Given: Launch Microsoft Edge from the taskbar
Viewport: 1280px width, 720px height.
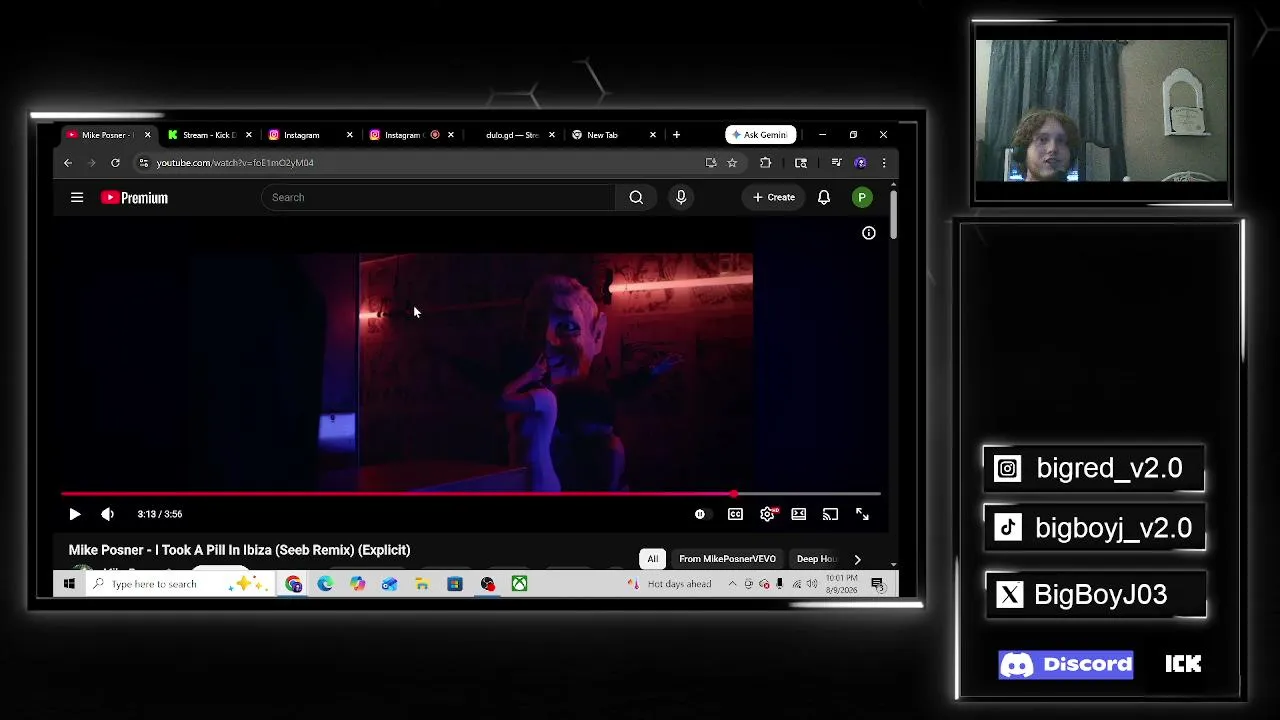Looking at the screenshot, I should tap(325, 584).
